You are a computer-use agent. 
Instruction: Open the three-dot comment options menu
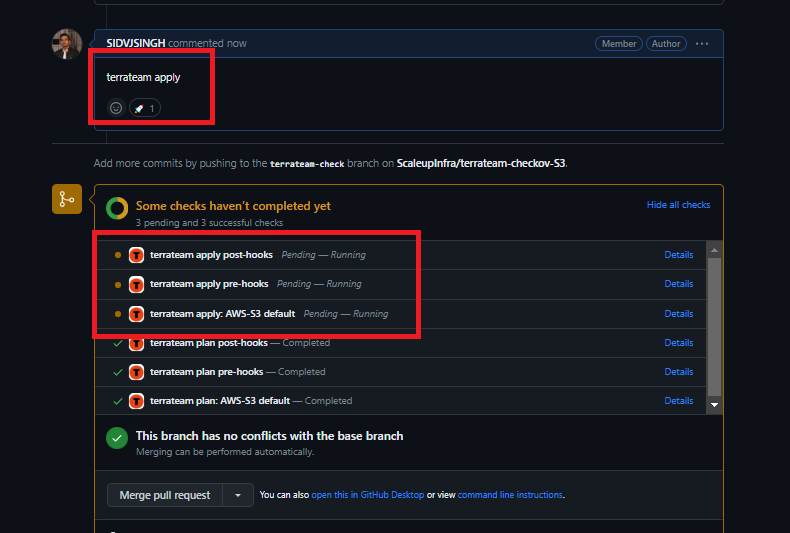coord(702,44)
